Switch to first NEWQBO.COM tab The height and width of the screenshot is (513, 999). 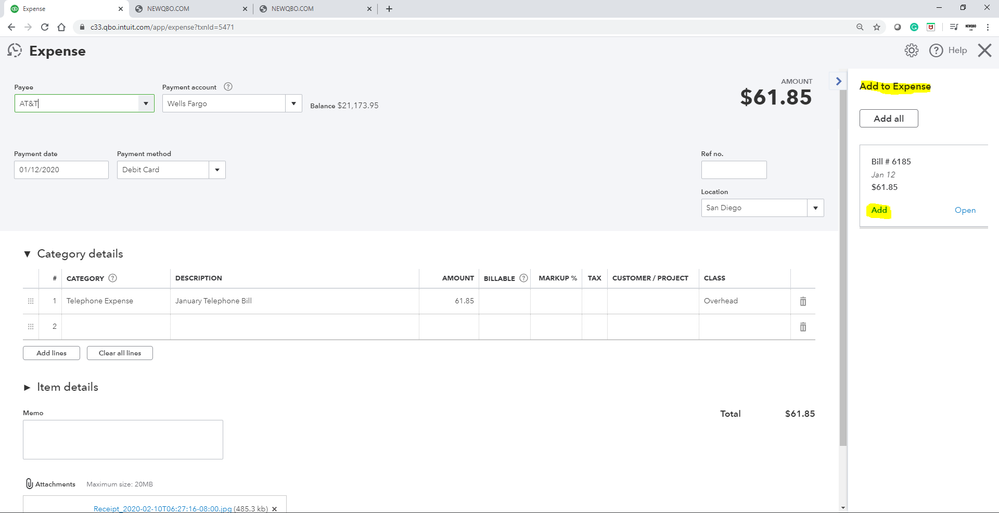[x=191, y=9]
